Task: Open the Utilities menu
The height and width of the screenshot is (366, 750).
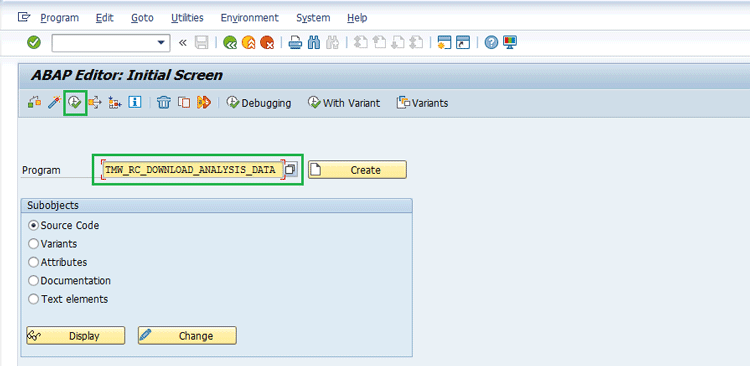Action: [x=187, y=18]
